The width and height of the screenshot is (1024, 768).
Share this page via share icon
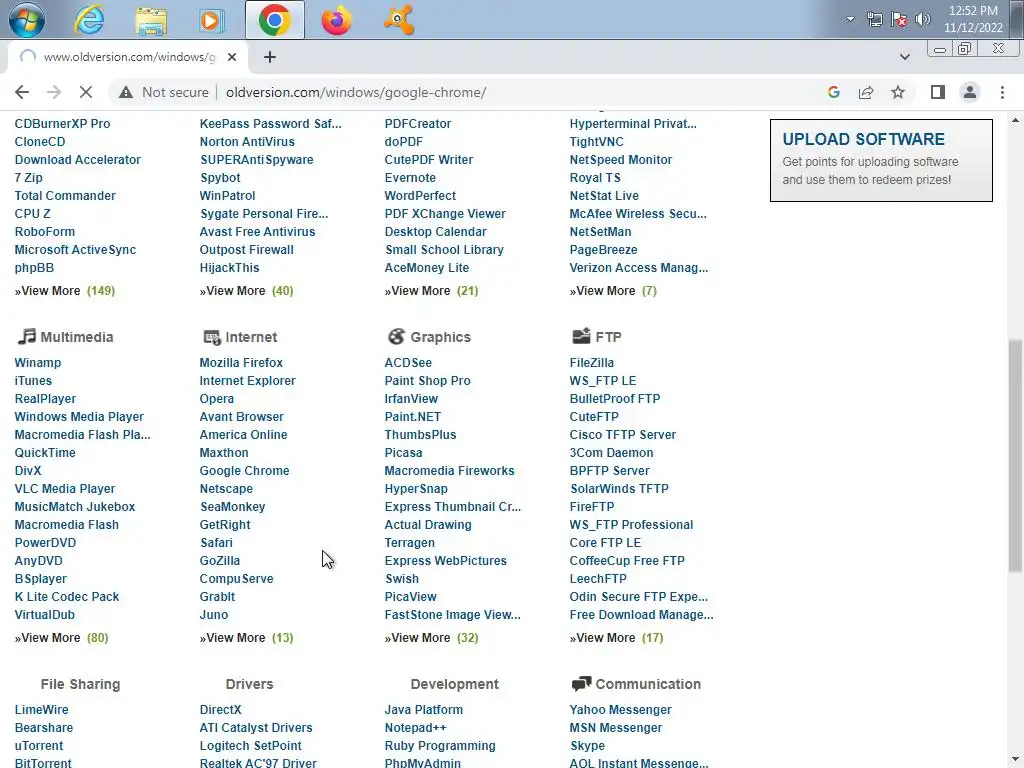(x=866, y=92)
